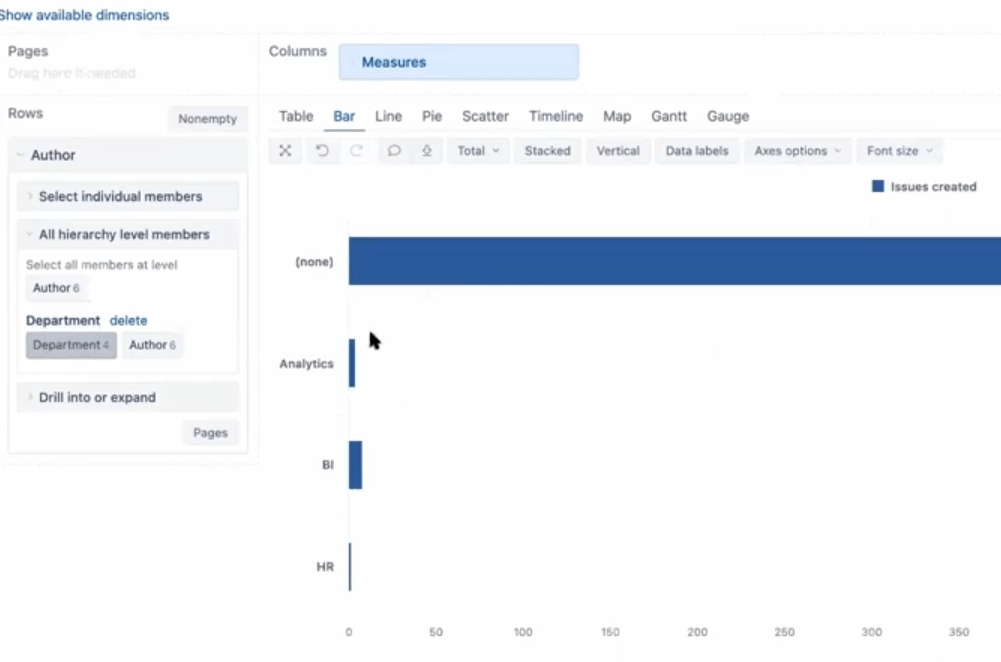Toggle the Stacked bar option
1001x662 pixels.
547,151
